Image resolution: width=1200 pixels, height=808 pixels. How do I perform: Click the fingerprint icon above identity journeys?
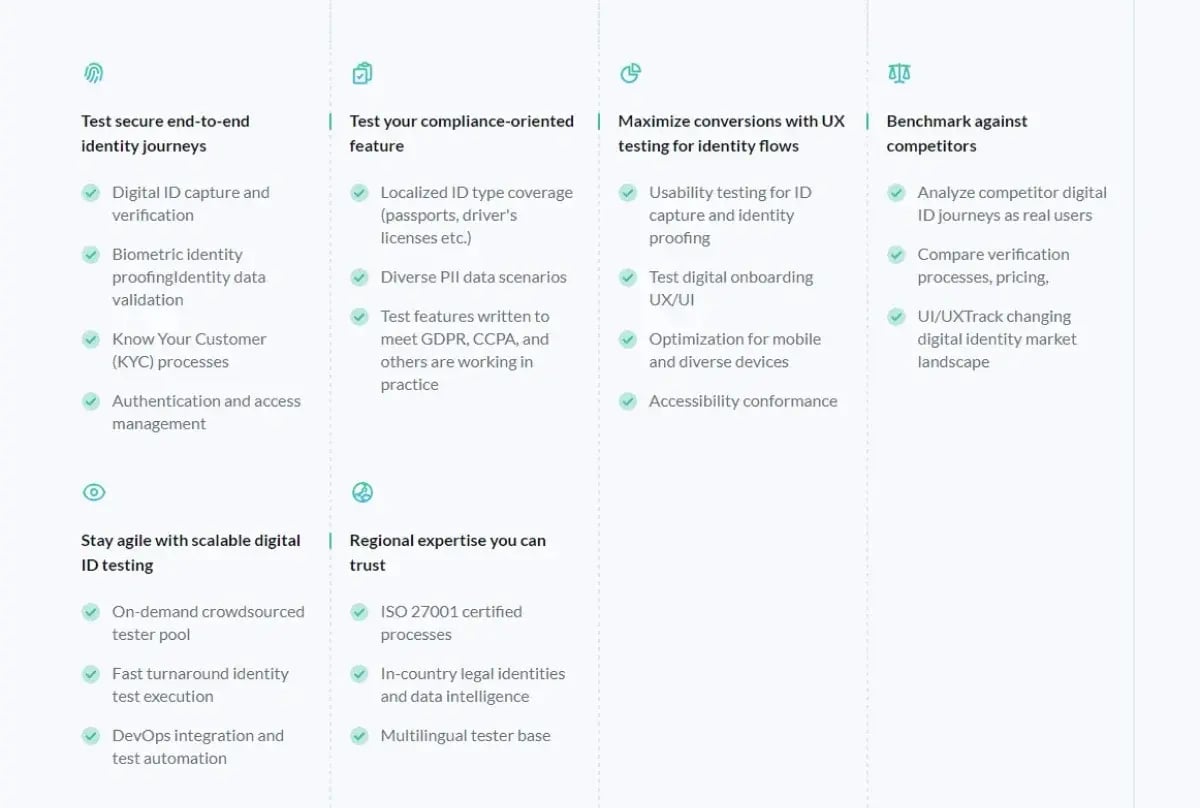[93, 73]
